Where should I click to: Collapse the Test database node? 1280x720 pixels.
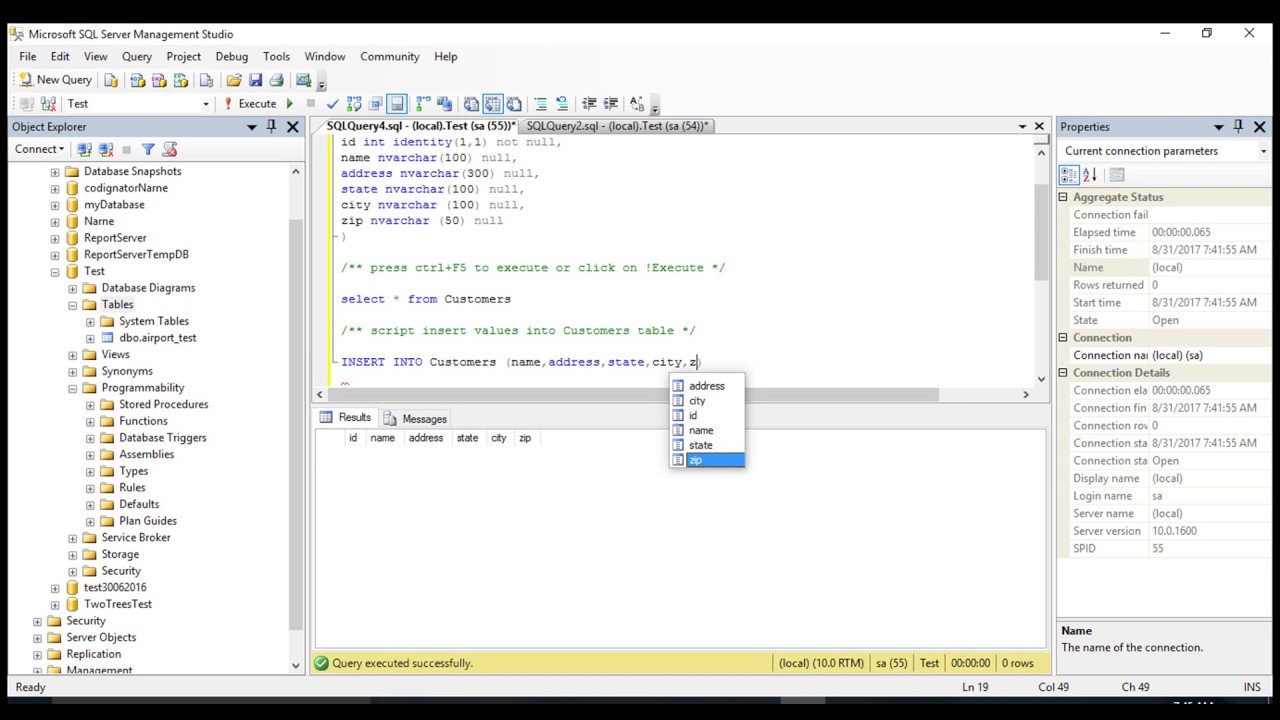tap(55, 271)
